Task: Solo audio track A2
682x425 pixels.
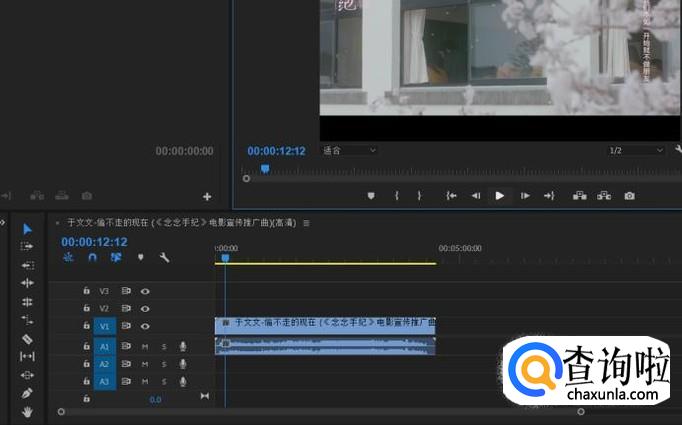Action: point(164,364)
